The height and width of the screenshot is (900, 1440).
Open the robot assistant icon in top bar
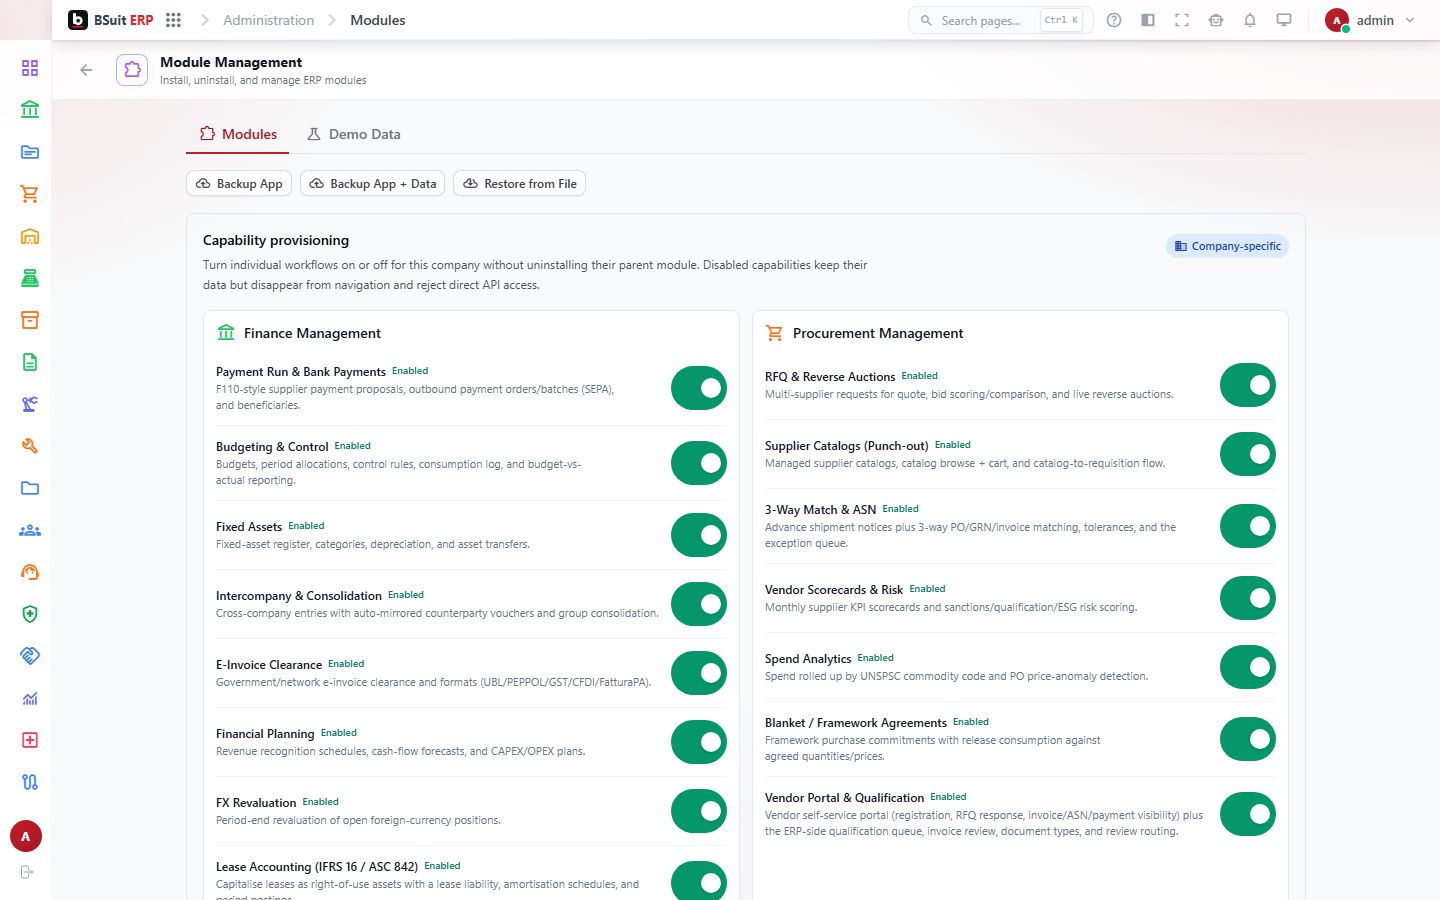(x=1216, y=20)
